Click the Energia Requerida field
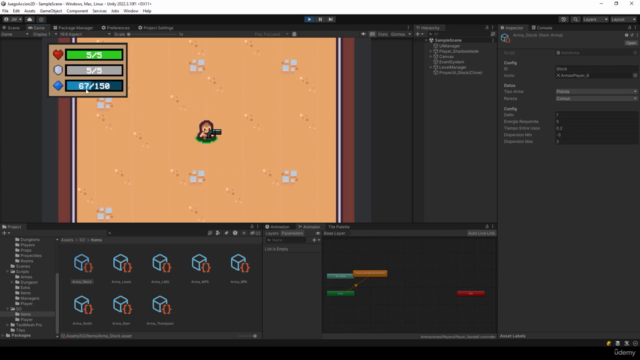 click(x=596, y=122)
